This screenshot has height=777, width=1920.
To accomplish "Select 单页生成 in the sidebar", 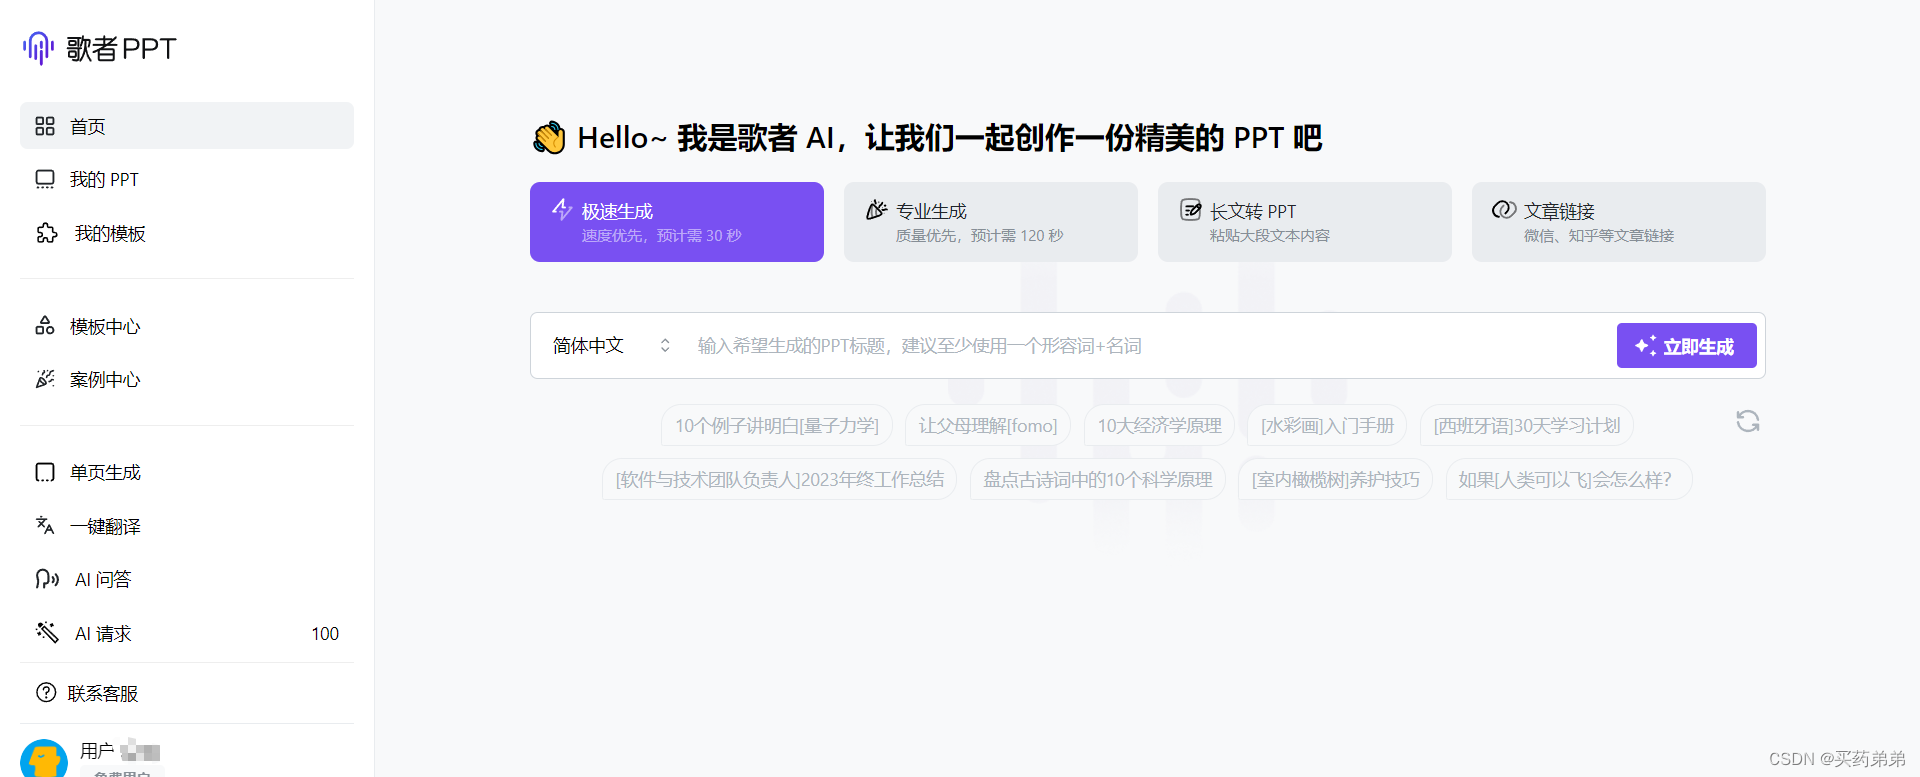I will 187,472.
